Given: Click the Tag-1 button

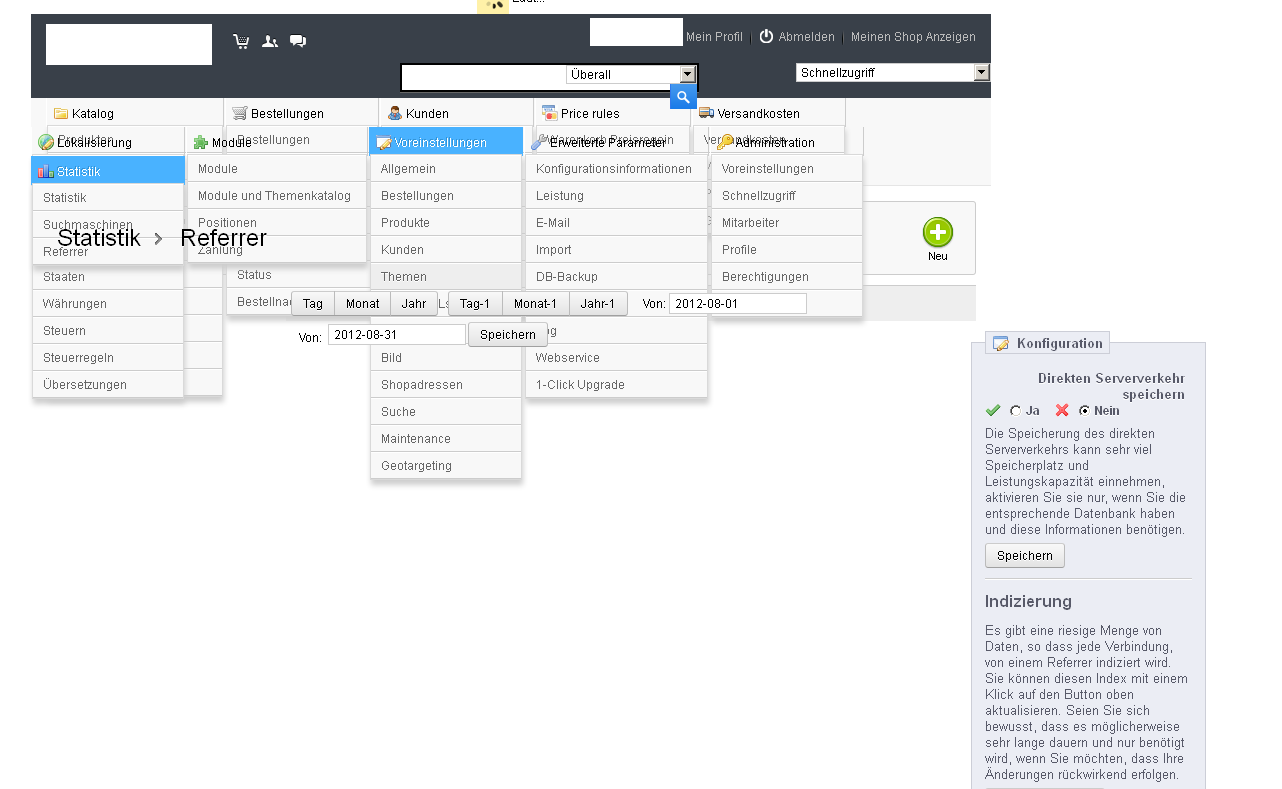Looking at the screenshot, I should click(475, 303).
